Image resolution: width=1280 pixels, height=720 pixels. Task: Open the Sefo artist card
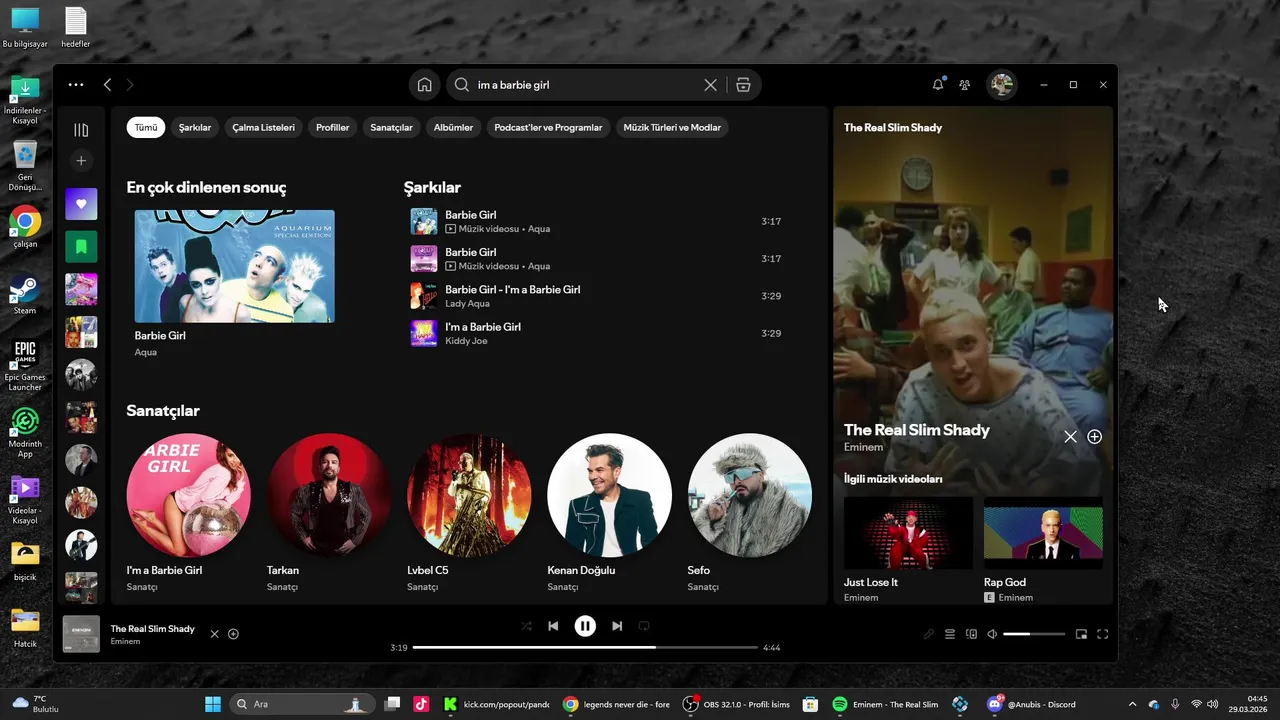coord(749,514)
